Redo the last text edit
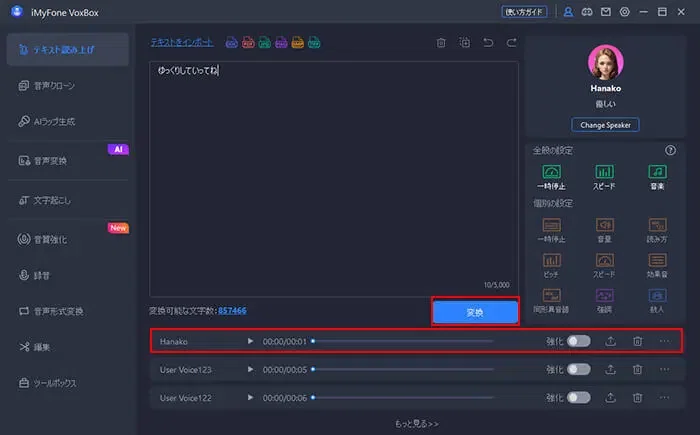The height and width of the screenshot is (435, 700). click(512, 42)
